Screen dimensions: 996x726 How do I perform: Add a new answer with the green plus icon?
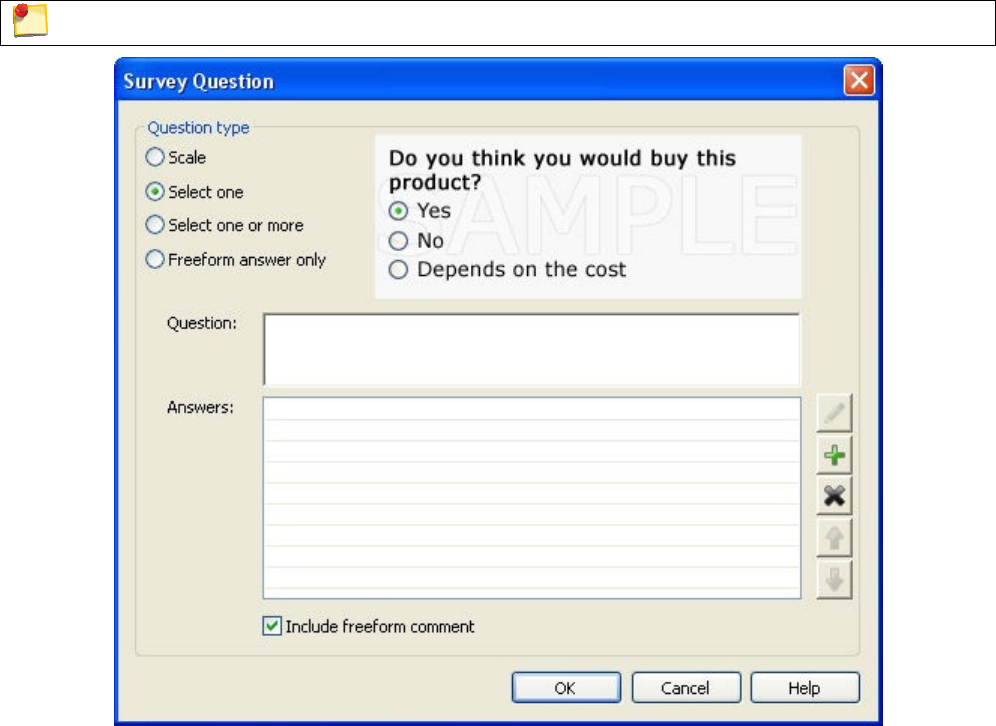(x=834, y=456)
